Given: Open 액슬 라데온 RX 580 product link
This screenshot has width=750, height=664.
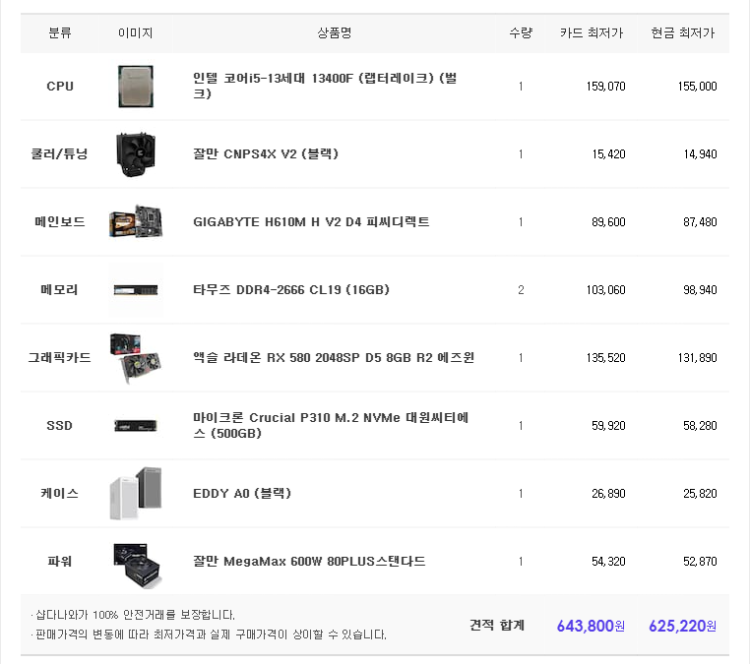Looking at the screenshot, I should click(333, 358).
